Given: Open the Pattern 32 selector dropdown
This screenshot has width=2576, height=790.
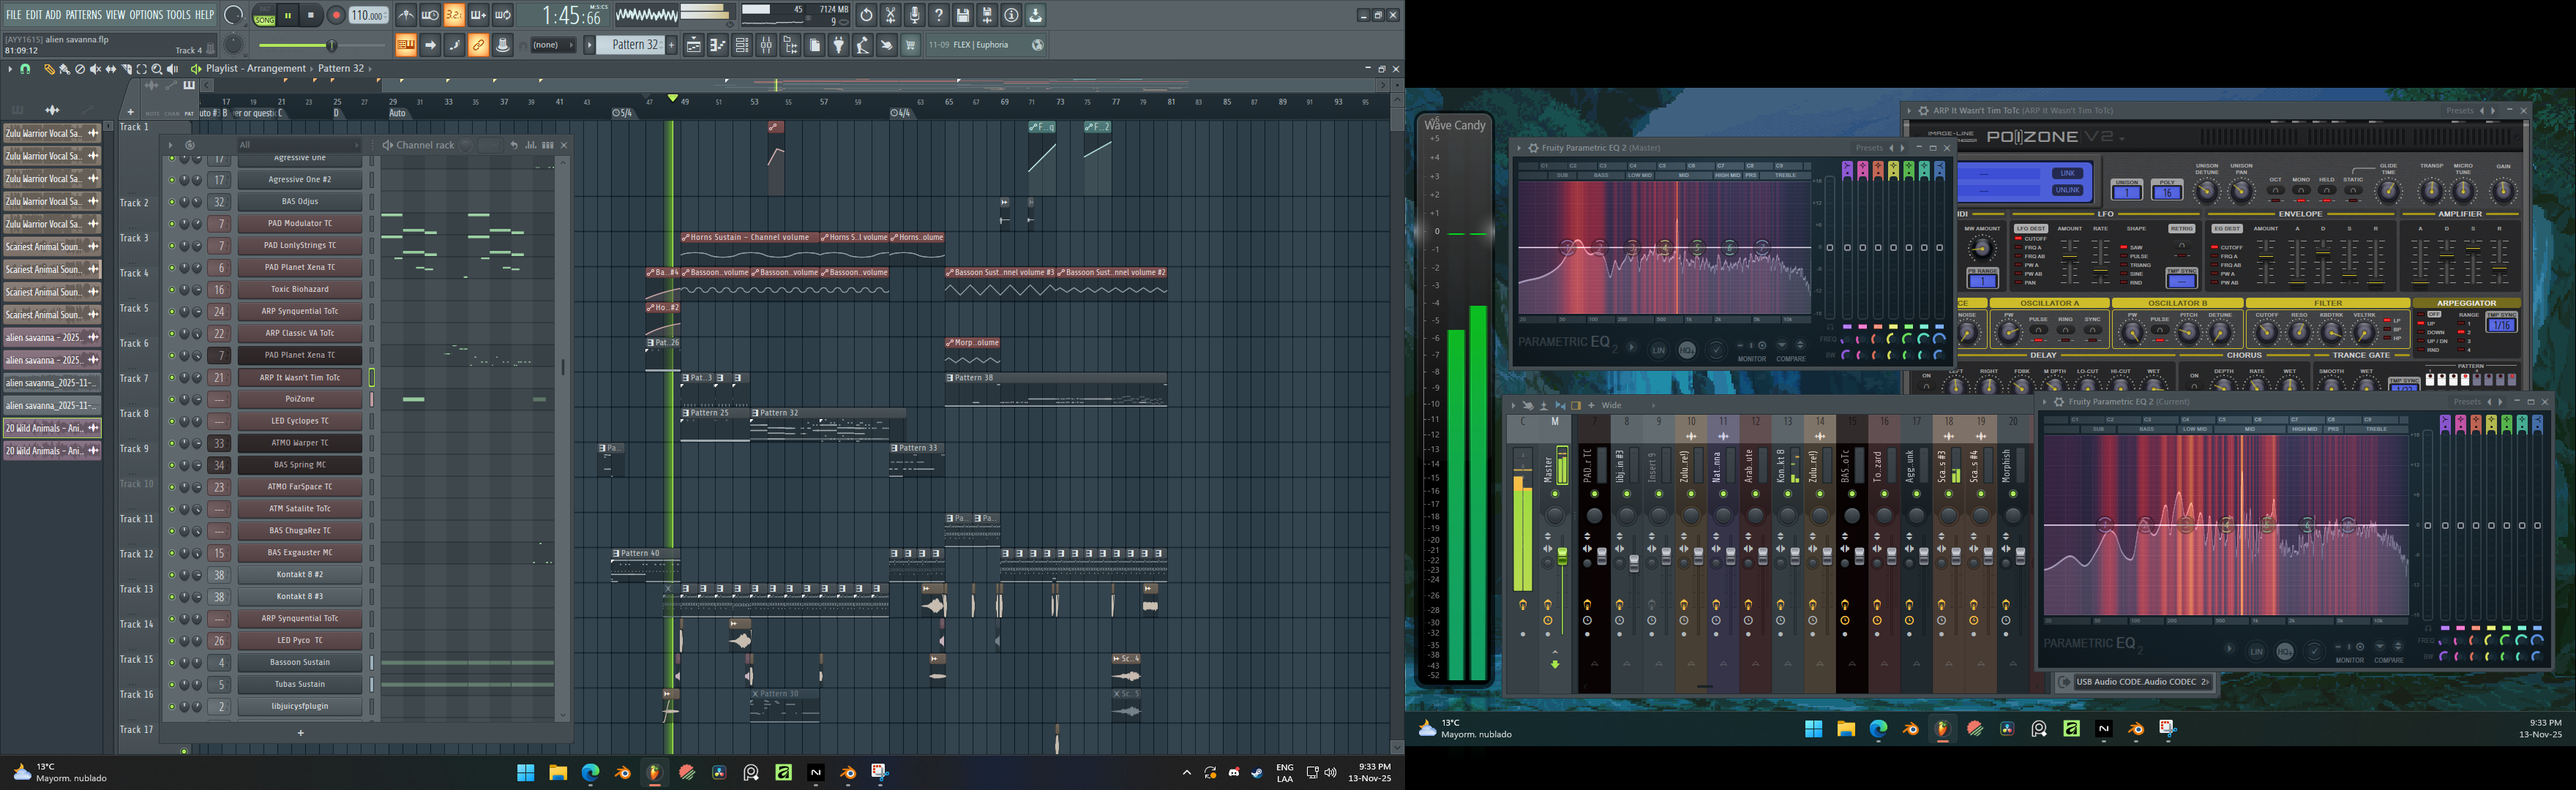Looking at the screenshot, I should click(630, 45).
